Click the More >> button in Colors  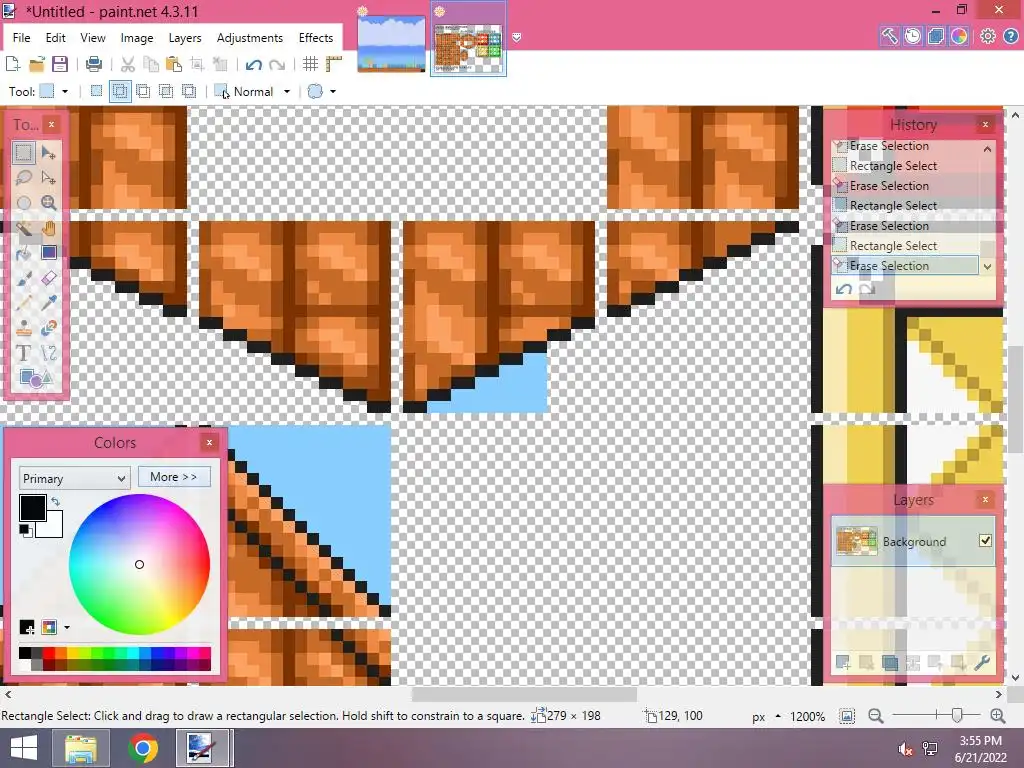(x=174, y=477)
